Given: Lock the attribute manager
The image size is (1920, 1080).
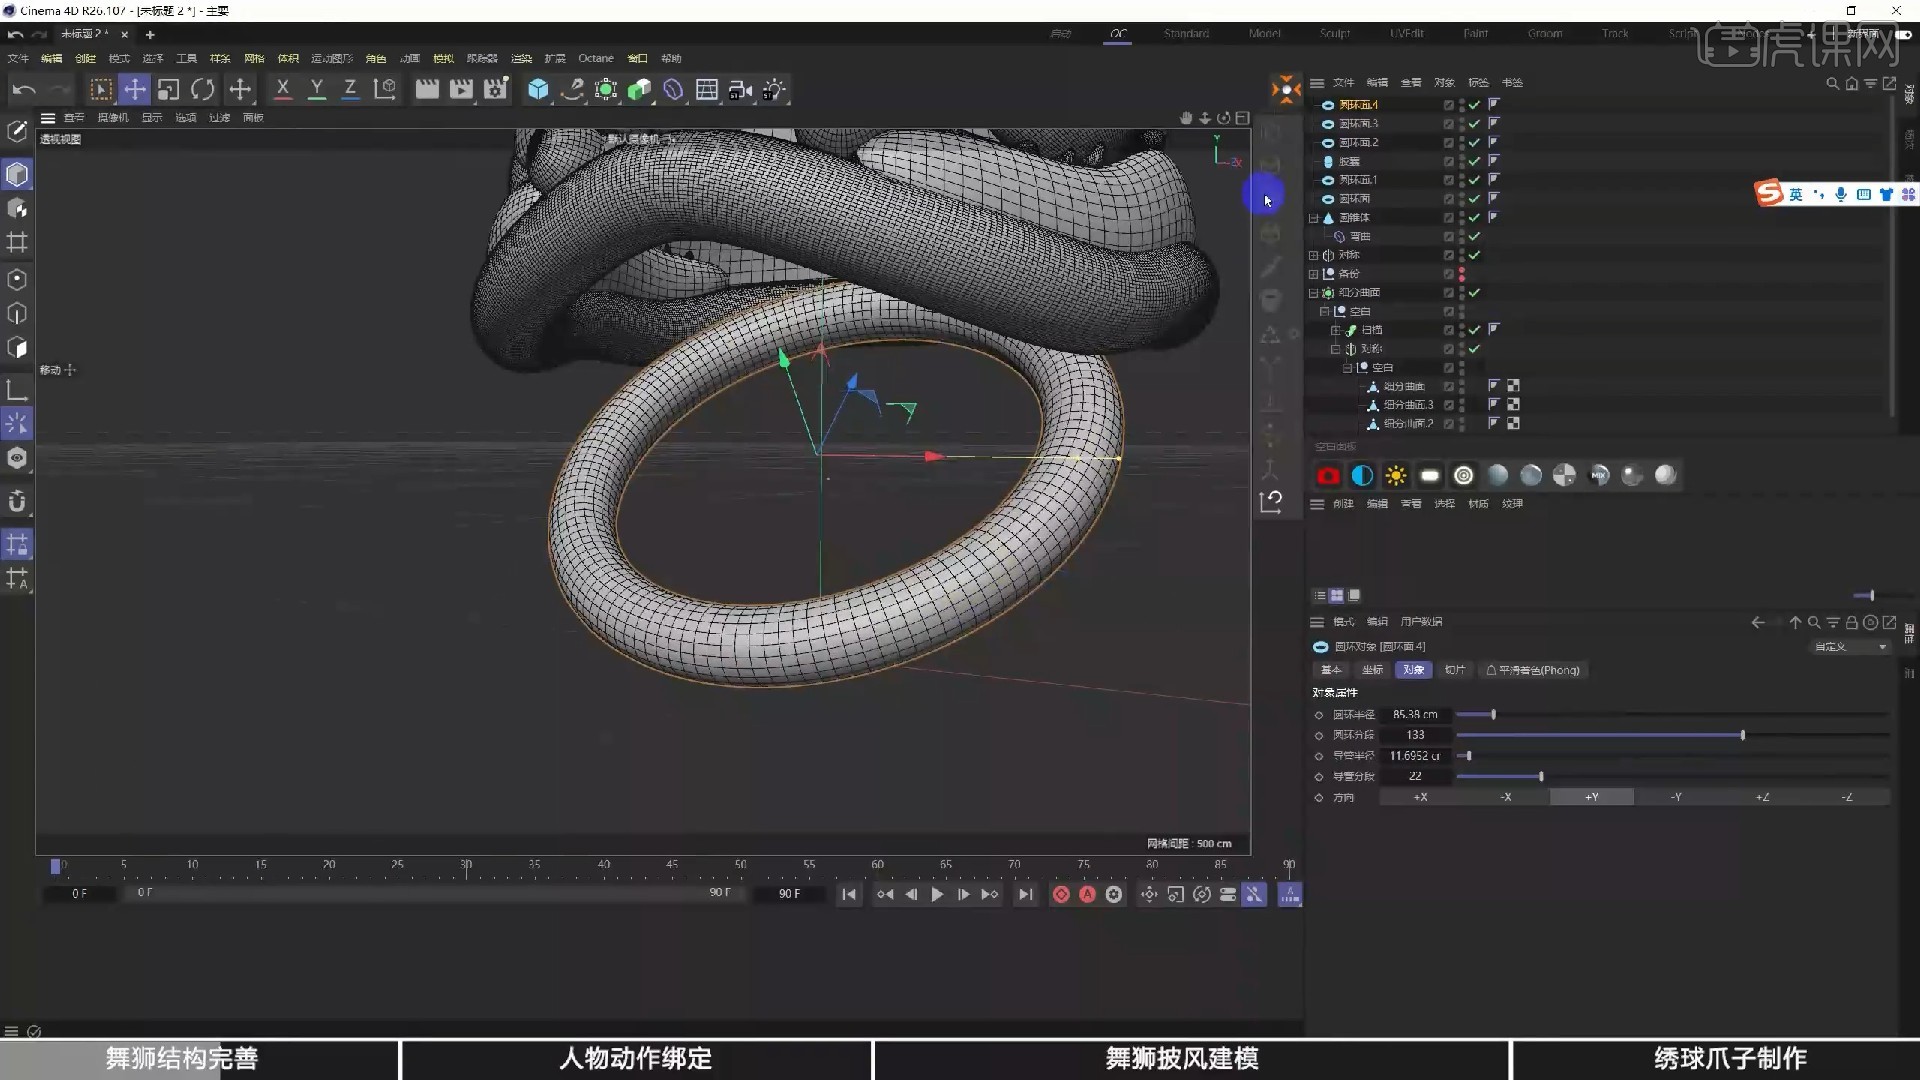Looking at the screenshot, I should tap(1852, 622).
